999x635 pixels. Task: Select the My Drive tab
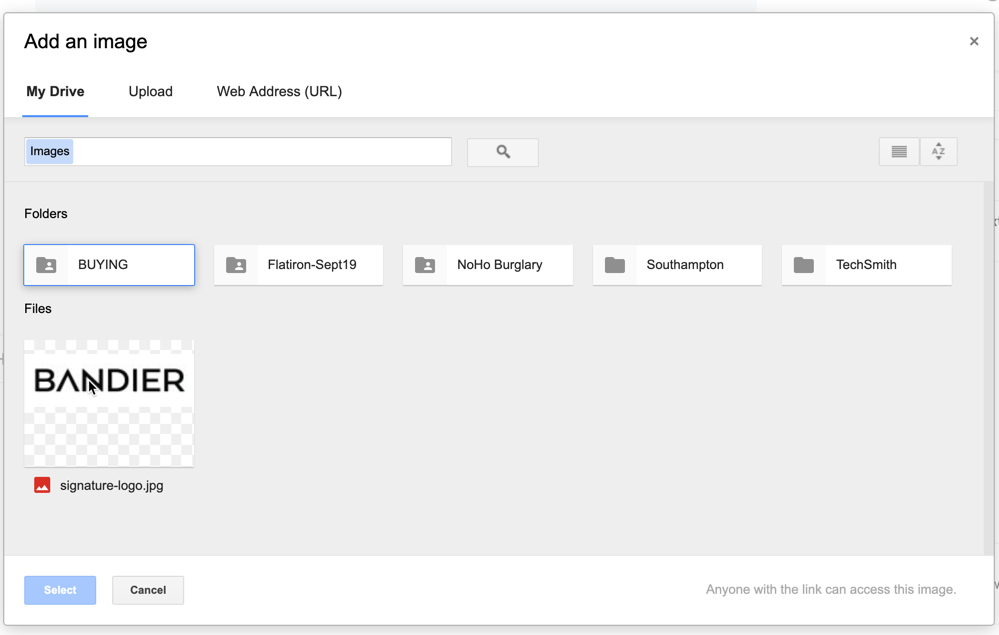coord(55,92)
